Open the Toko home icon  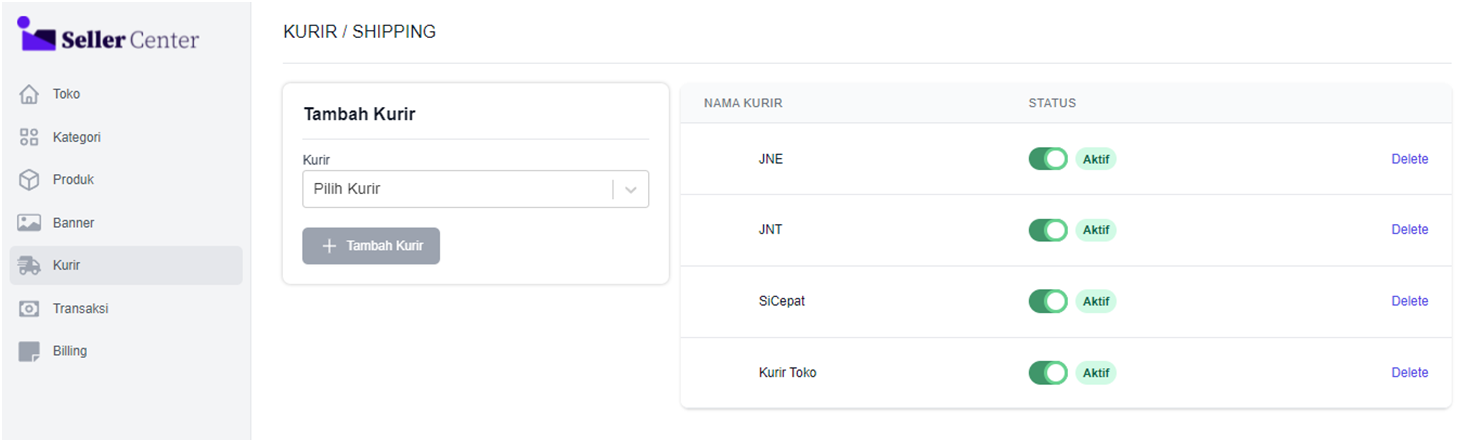point(29,94)
